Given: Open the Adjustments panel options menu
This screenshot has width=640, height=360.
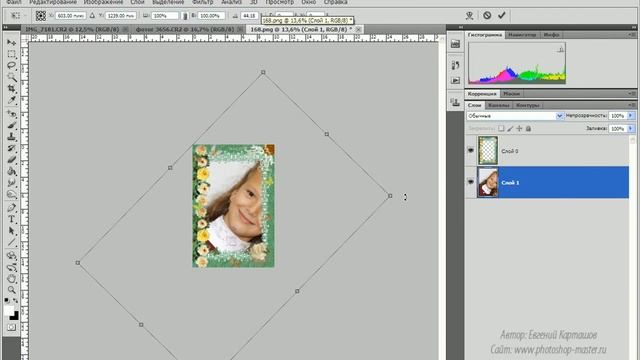Looking at the screenshot, I should pyautogui.click(x=633, y=94).
